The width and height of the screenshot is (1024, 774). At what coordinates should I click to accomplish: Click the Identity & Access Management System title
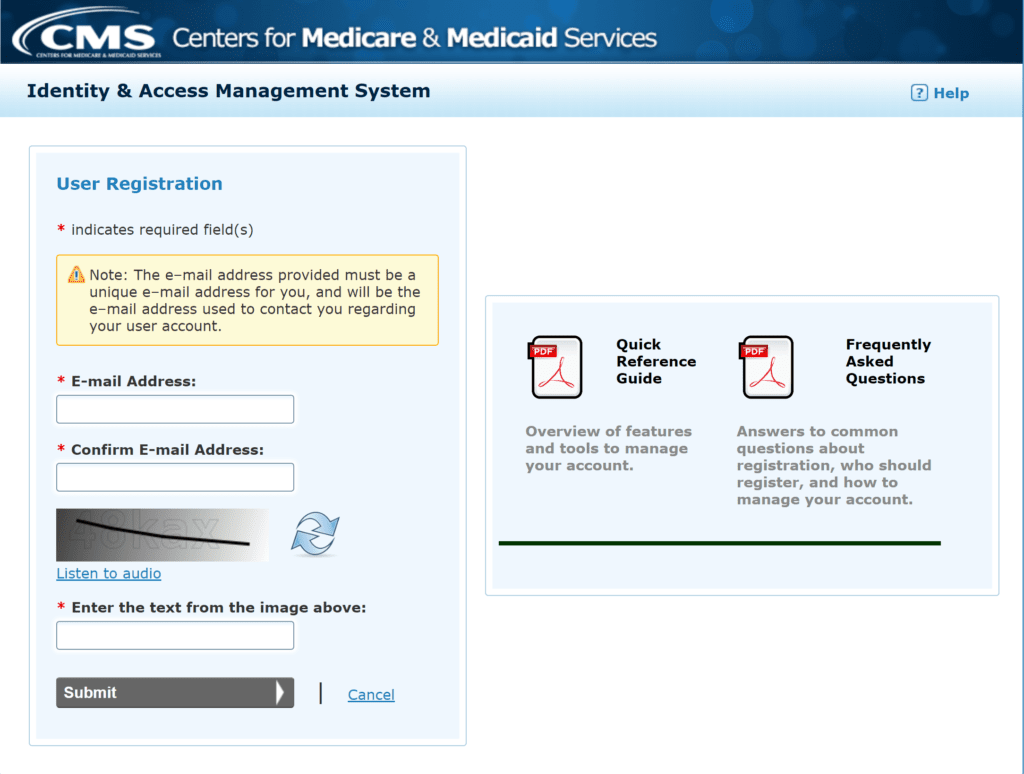point(229,91)
